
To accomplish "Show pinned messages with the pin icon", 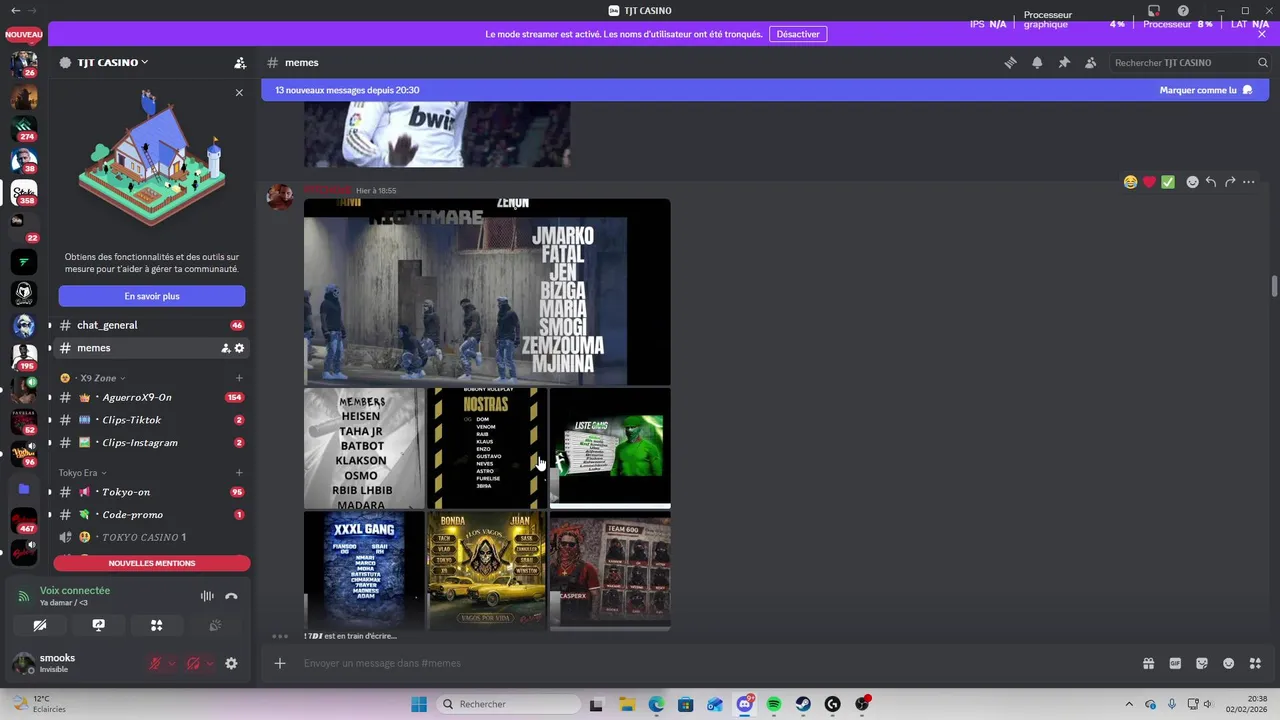I will [1064, 62].
